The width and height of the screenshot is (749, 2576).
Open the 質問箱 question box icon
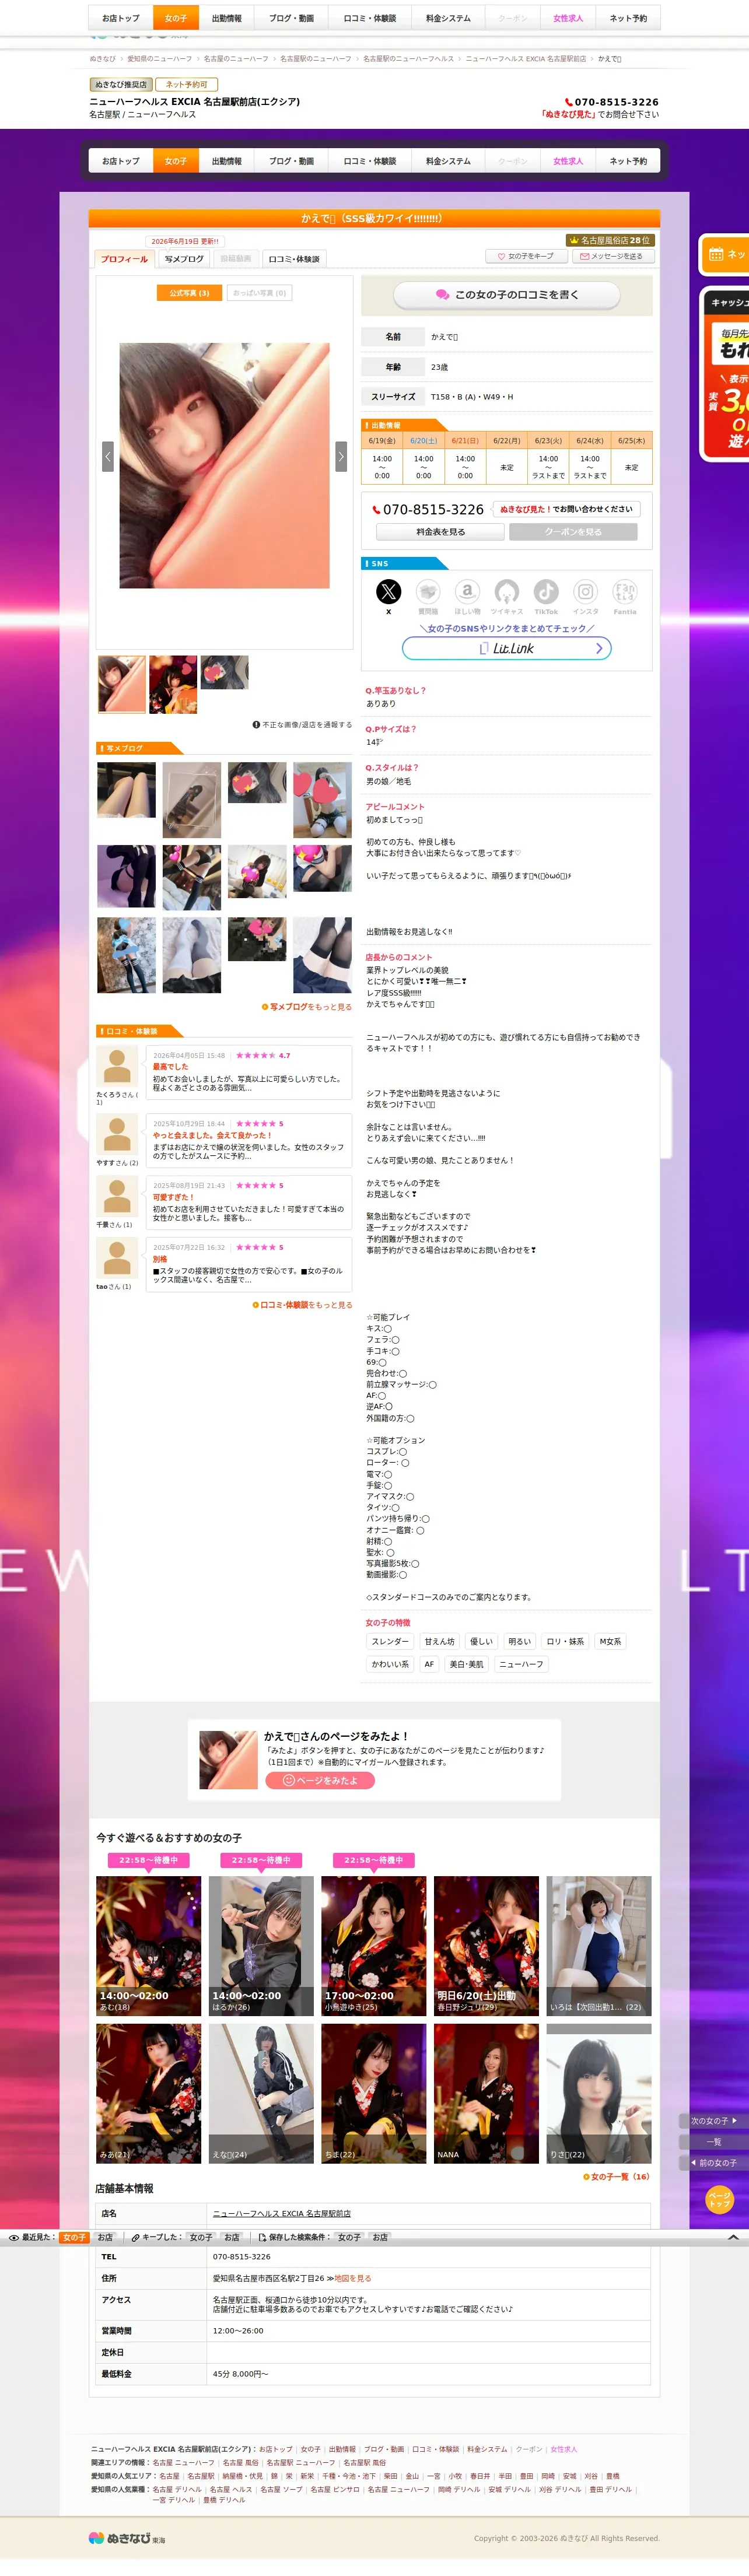428,591
